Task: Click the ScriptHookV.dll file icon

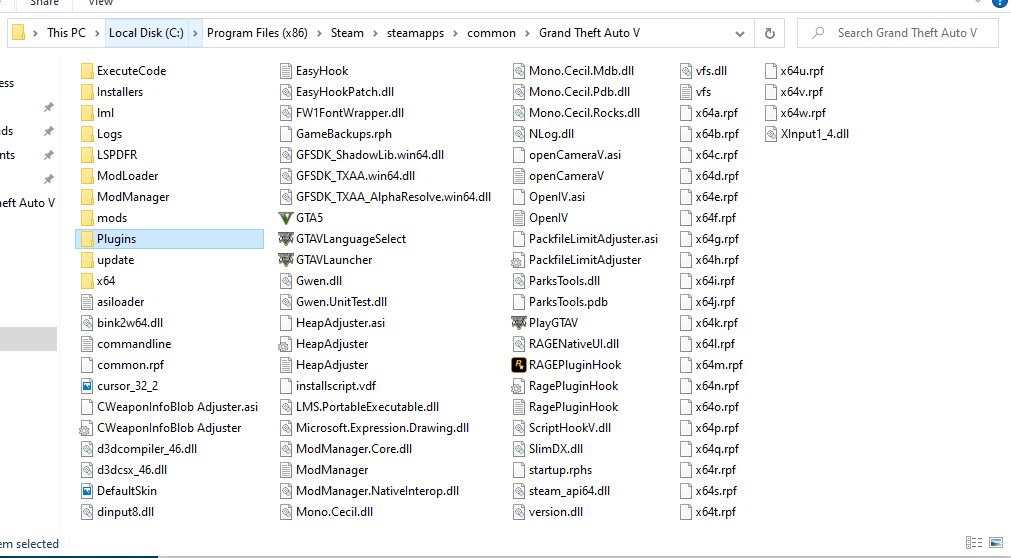Action: 518,428
